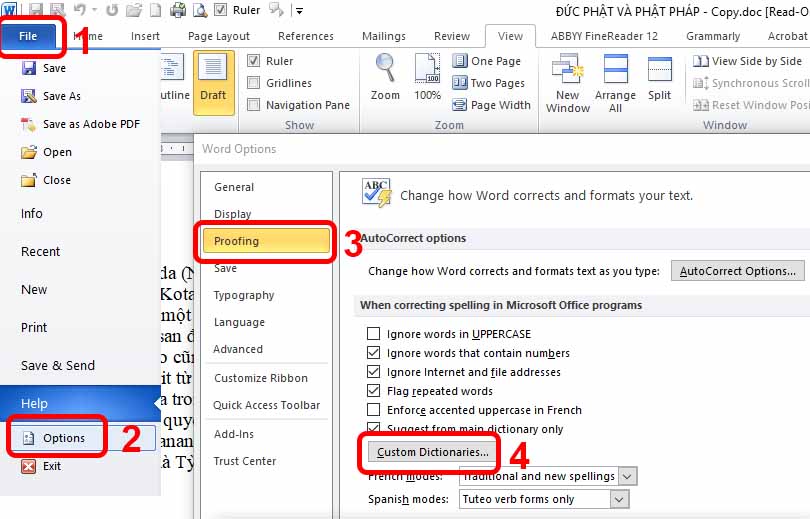
Task: Click the Print Preview magnifier icon in toolbar
Action: pyautogui.click(x=200, y=10)
